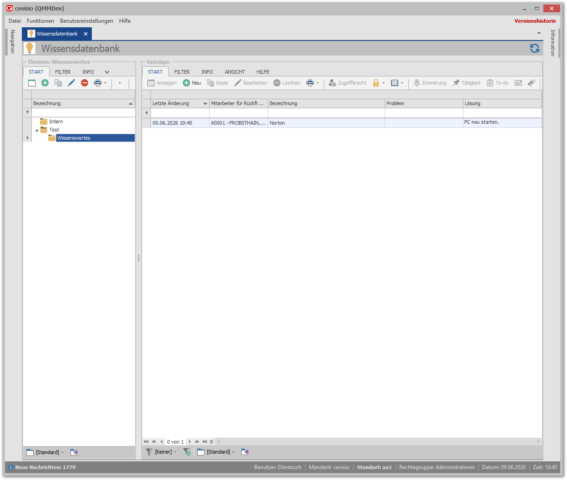Sort by Bezeichnung column in Themen tree
Image resolution: width=567 pixels, height=480 pixels.
coord(83,103)
